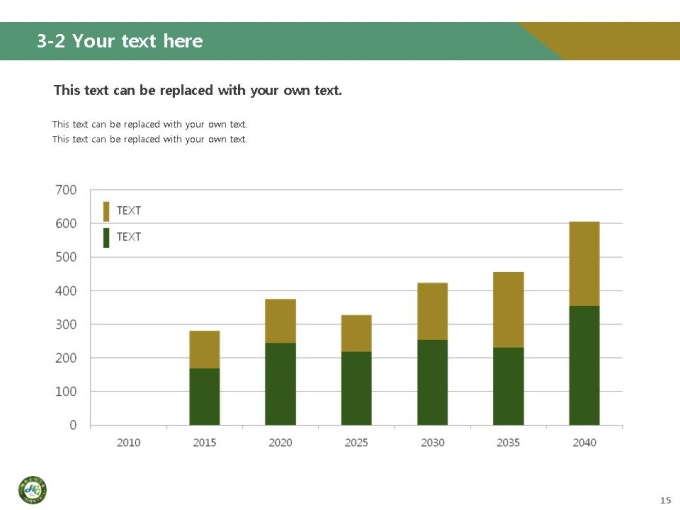Select the 2025 green bar segment
This screenshot has width=680, height=510.
click(x=356, y=388)
